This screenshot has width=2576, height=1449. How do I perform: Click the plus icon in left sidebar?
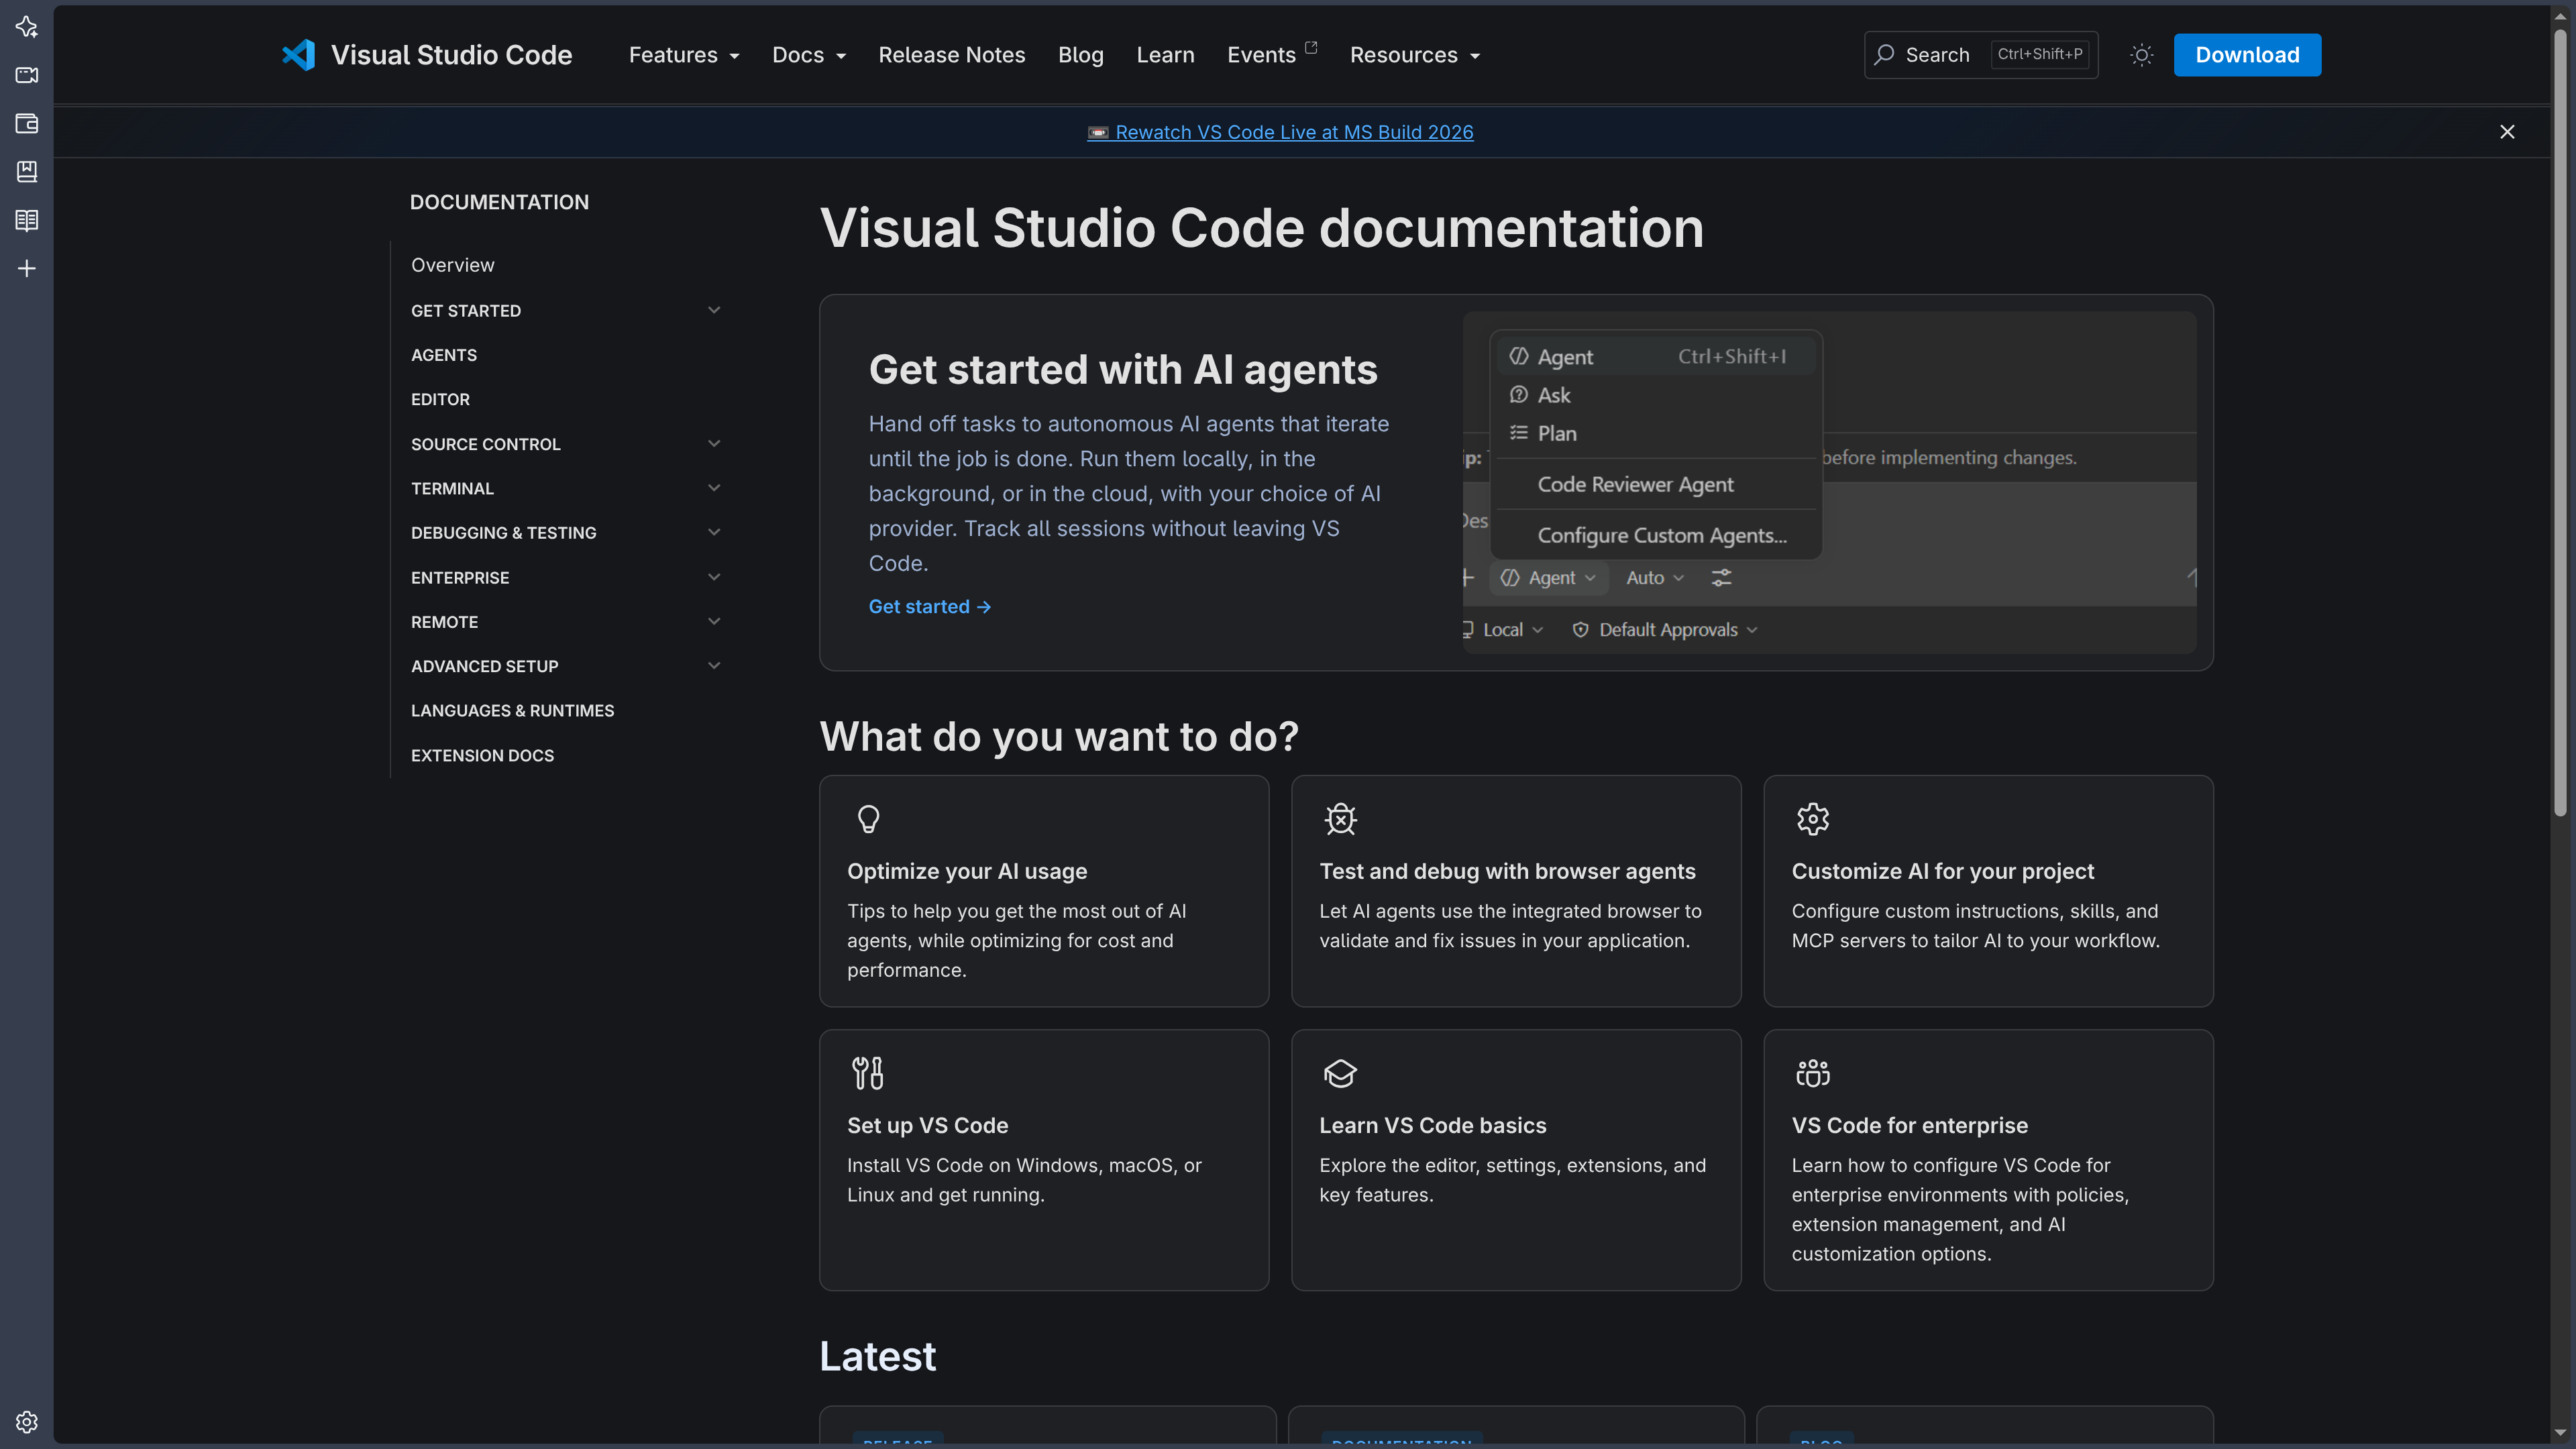point(27,268)
